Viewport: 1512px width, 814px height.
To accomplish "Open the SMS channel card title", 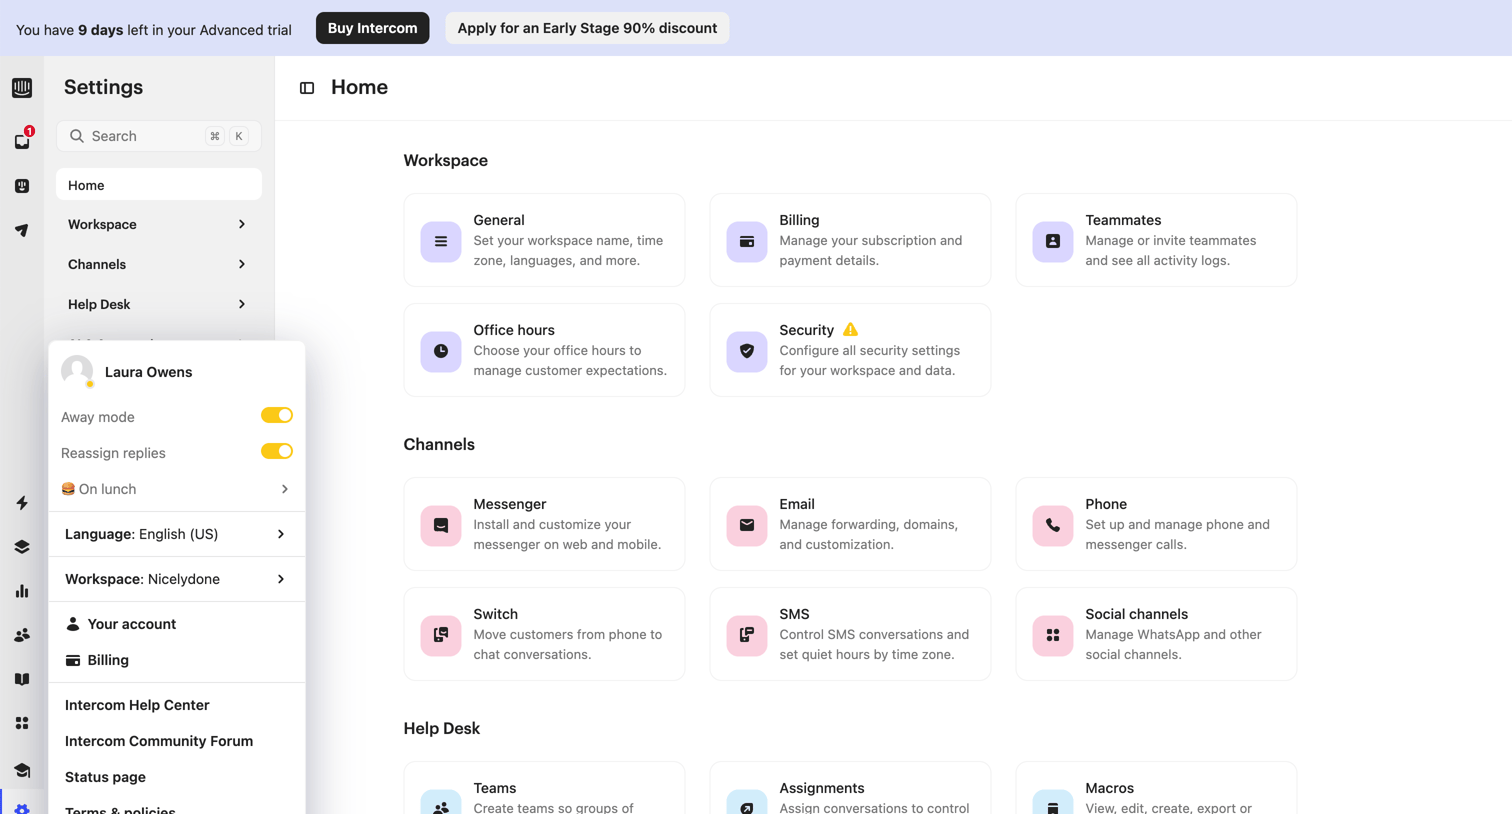I will point(794,614).
